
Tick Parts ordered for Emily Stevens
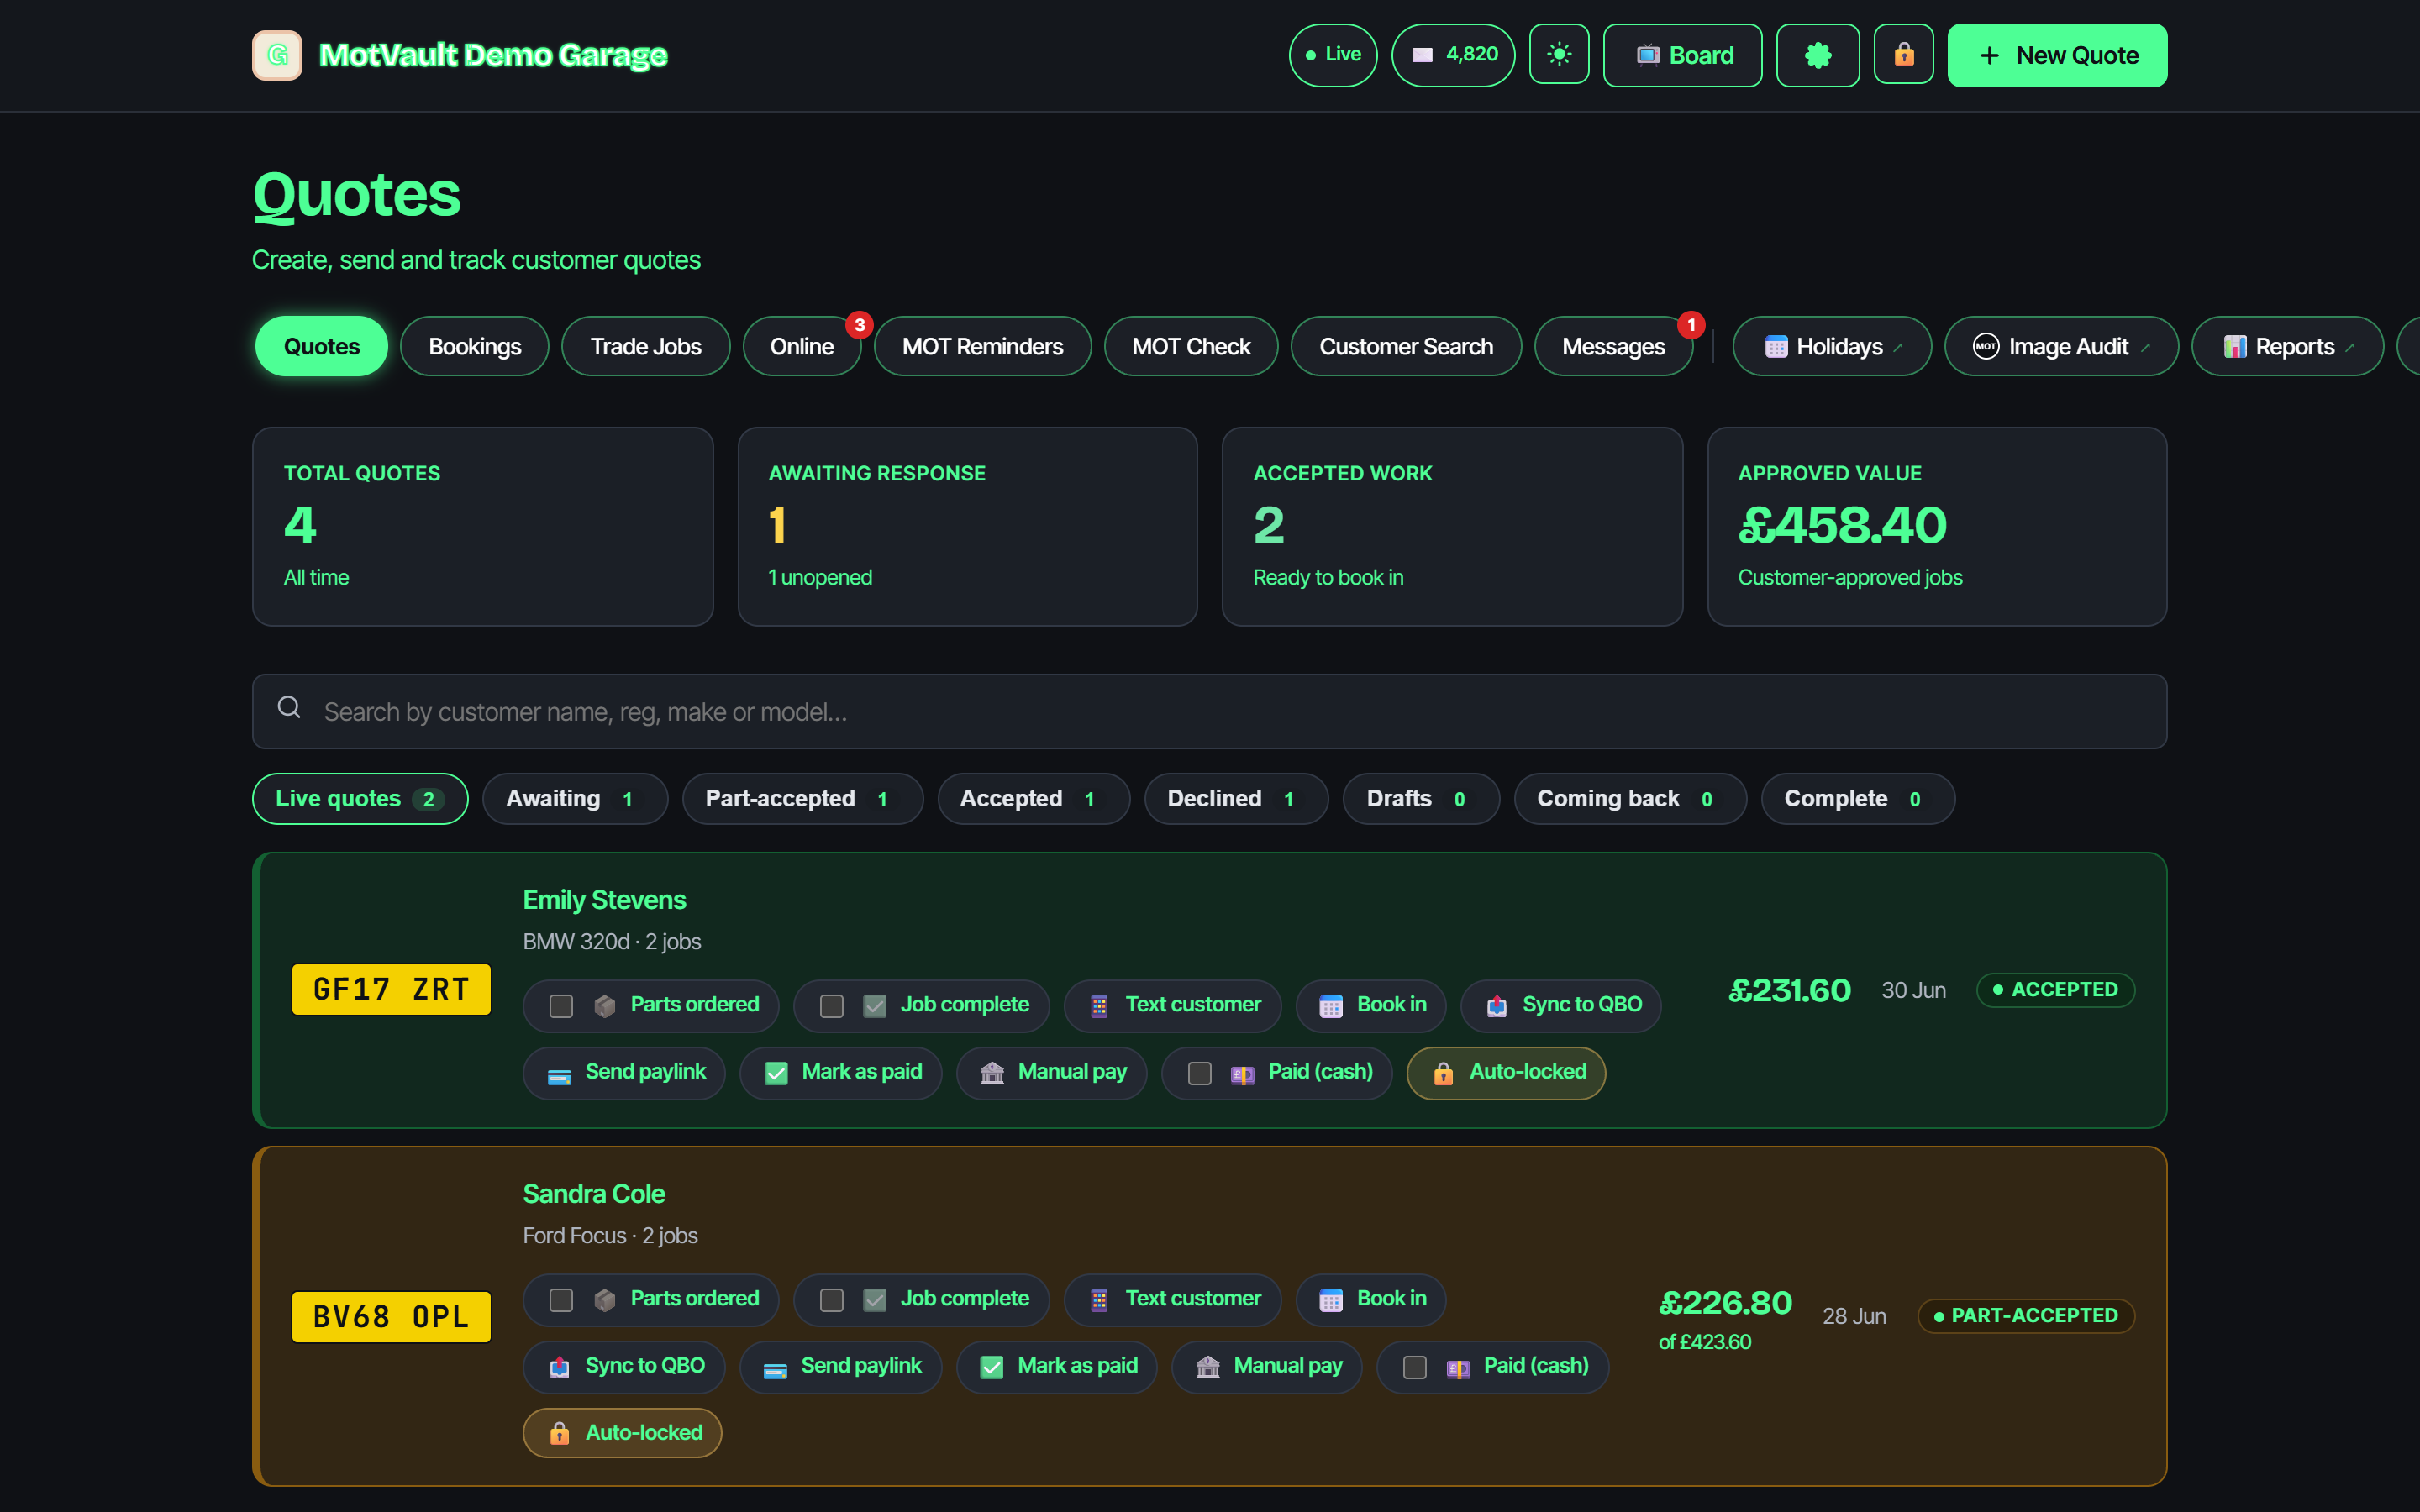pyautogui.click(x=561, y=1005)
